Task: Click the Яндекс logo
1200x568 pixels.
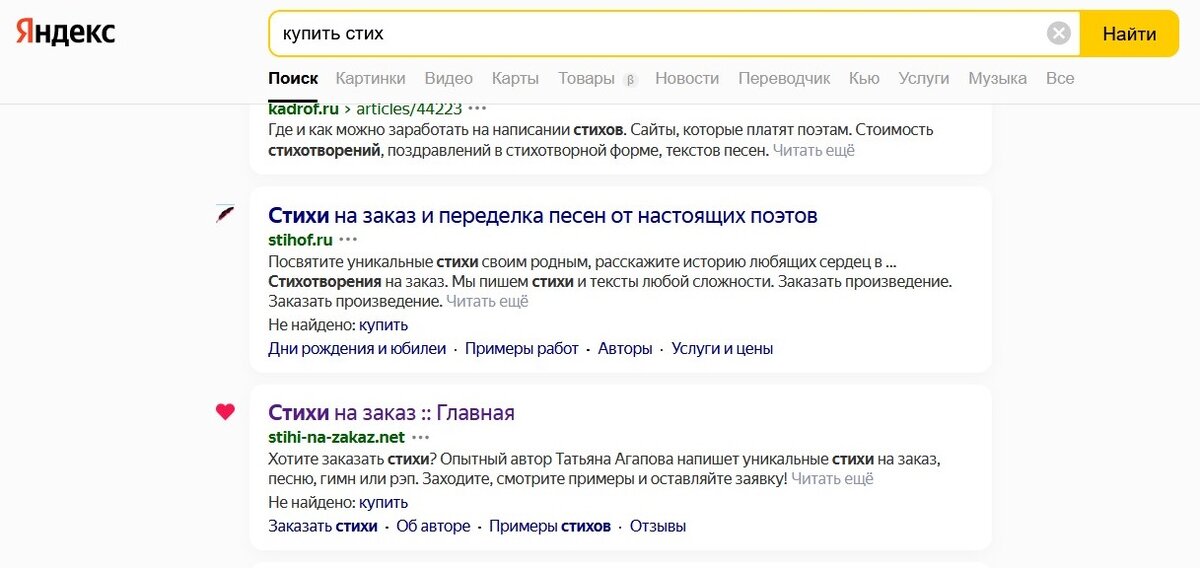Action: pyautogui.click(x=65, y=33)
